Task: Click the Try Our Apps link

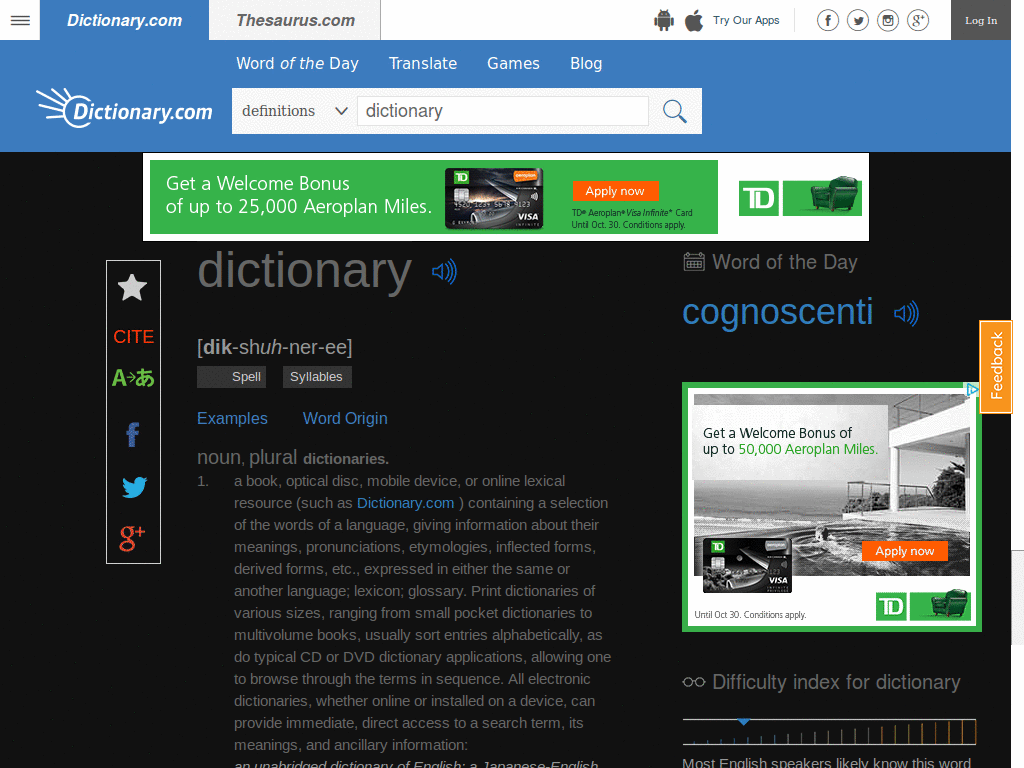Action: pyautogui.click(x=746, y=20)
